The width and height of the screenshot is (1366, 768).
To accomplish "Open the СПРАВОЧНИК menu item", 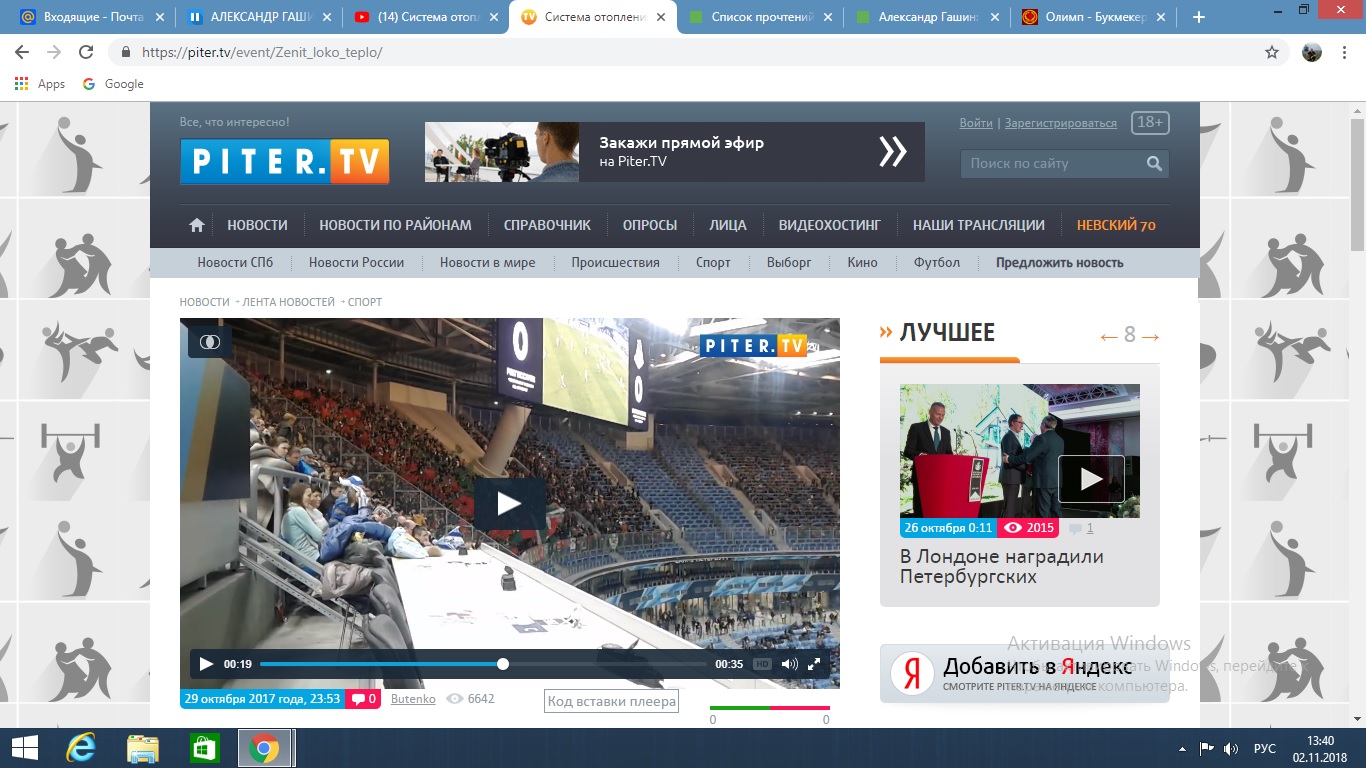I will [547, 225].
